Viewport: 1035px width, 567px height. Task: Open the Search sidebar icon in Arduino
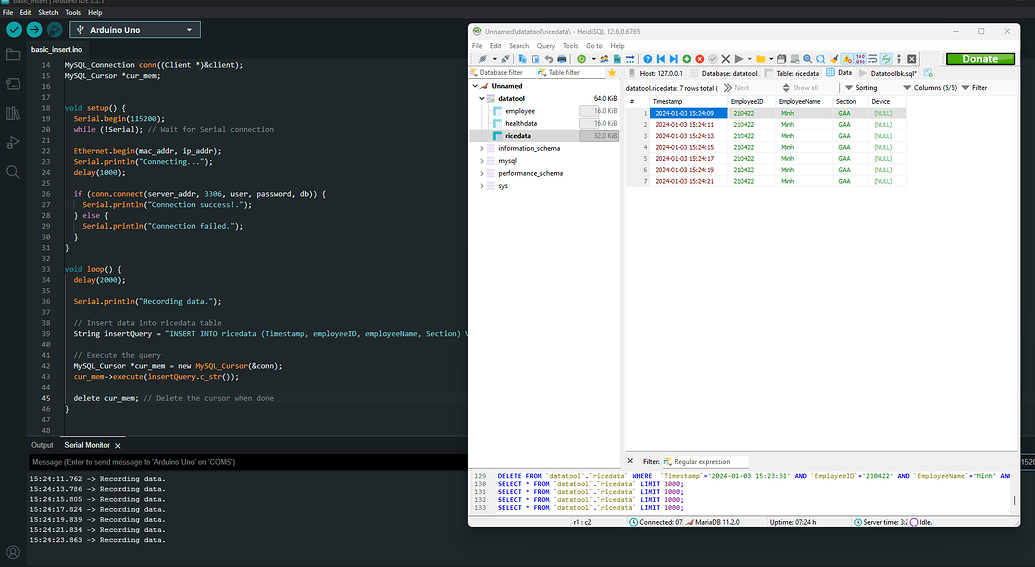[13, 172]
